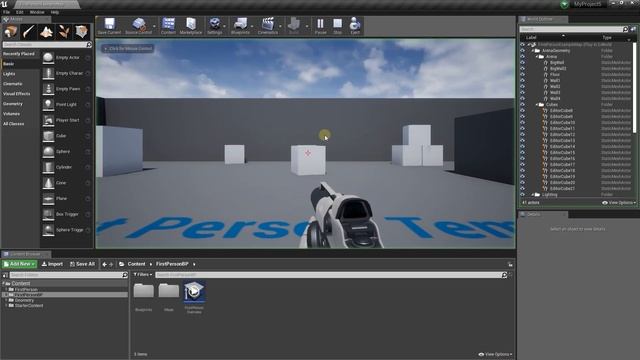The image size is (640, 360).
Task: Pick the Plane shape item
Action: point(67,198)
